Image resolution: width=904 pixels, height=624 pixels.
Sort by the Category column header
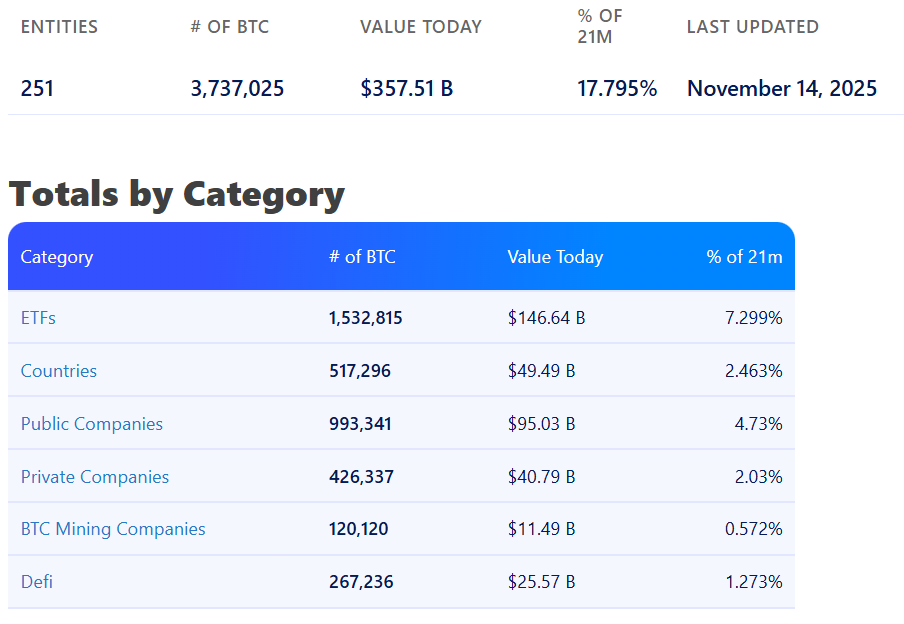(57, 257)
